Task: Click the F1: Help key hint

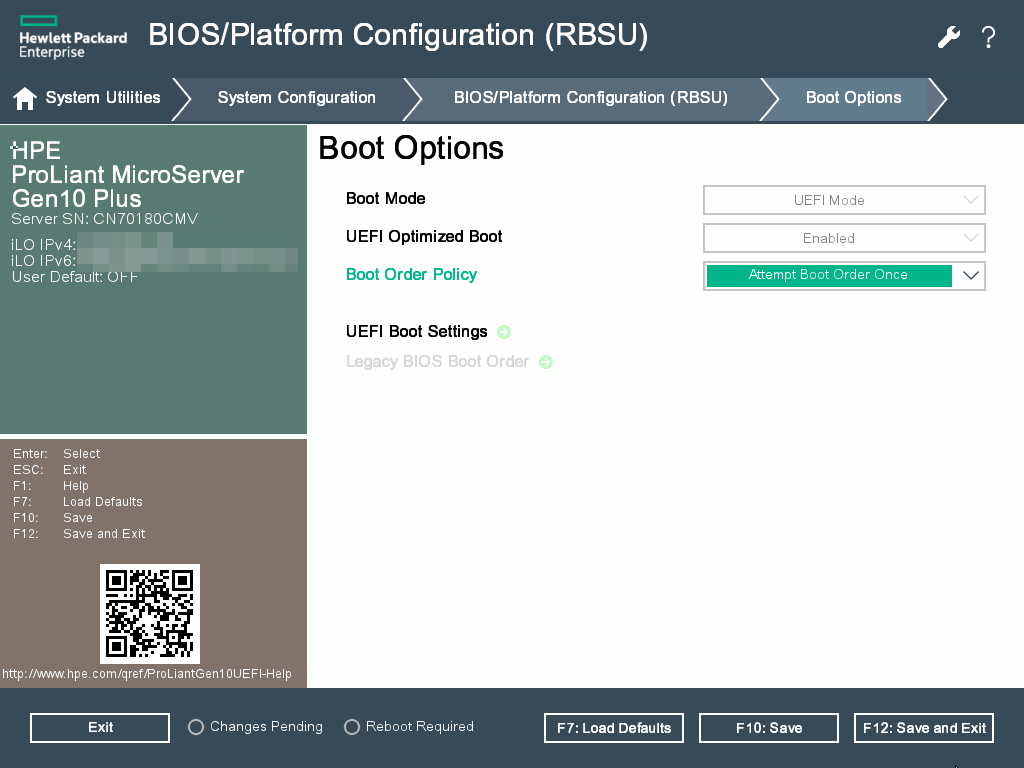Action: [51, 486]
